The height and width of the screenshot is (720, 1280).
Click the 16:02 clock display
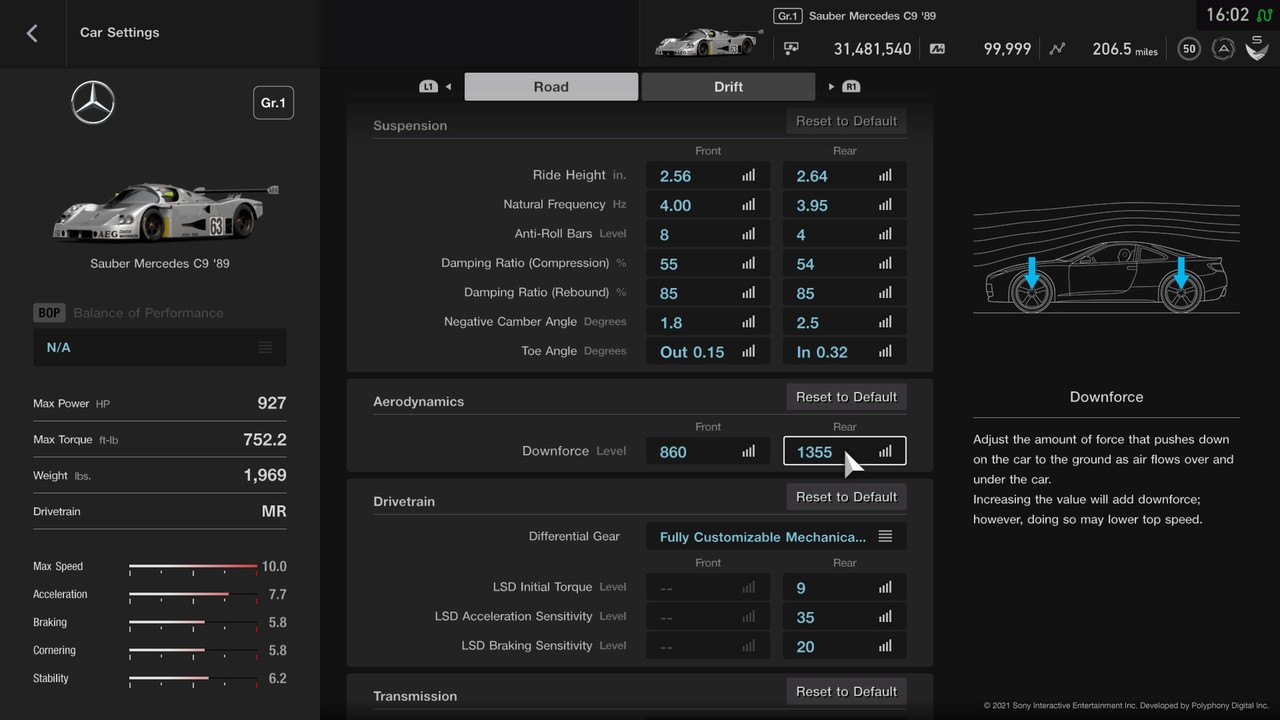pyautogui.click(x=1227, y=15)
